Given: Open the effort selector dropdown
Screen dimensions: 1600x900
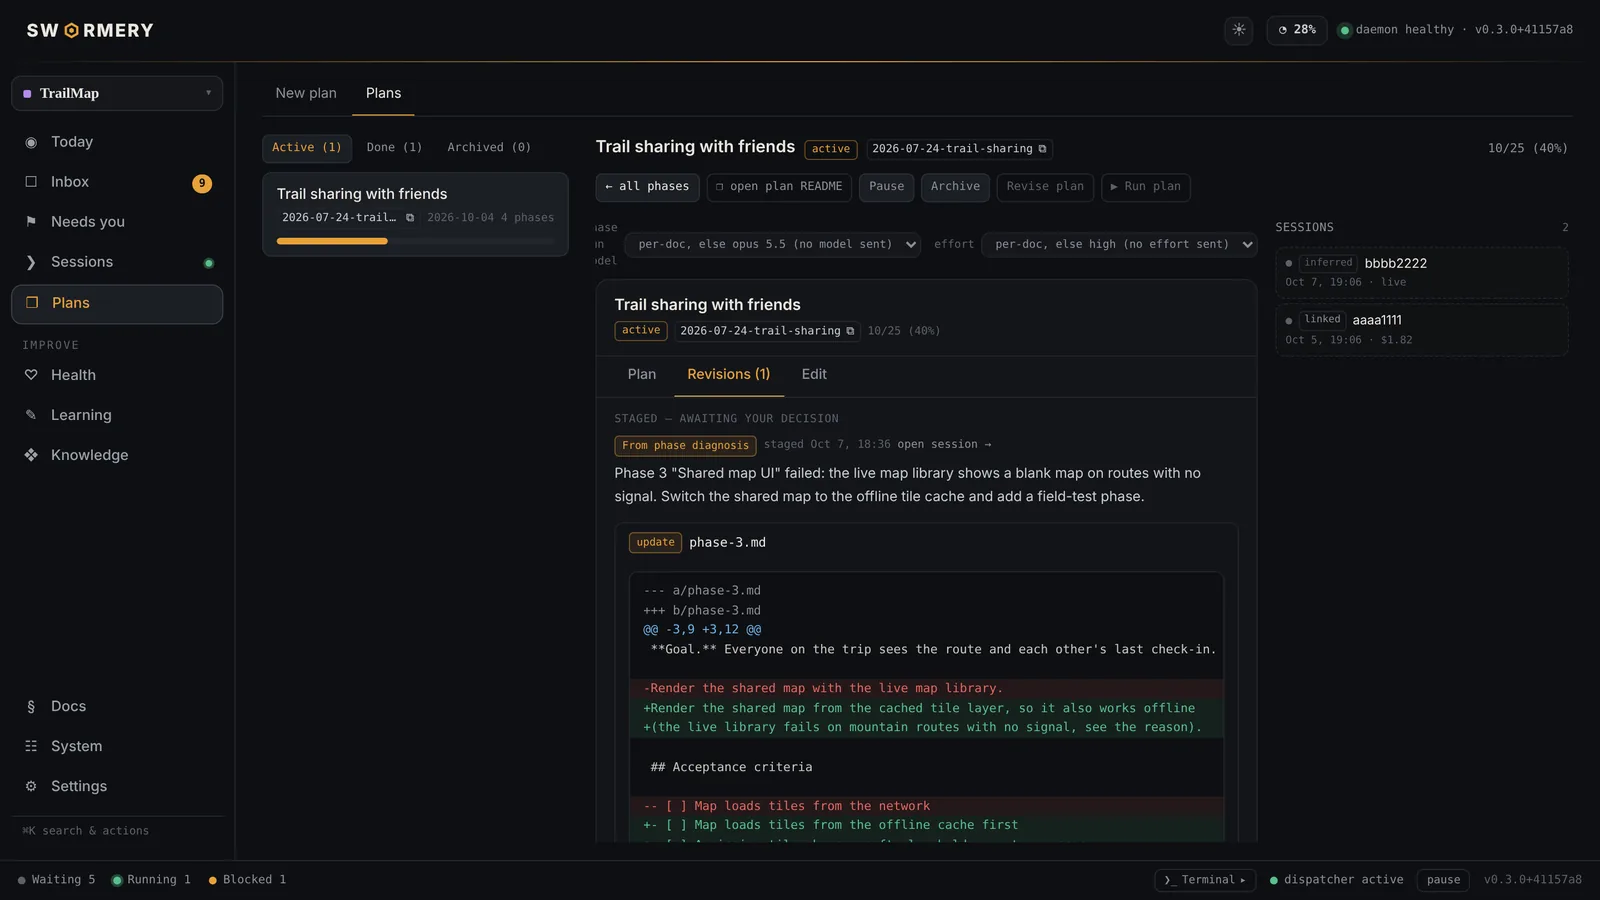Looking at the screenshot, I should (1120, 244).
